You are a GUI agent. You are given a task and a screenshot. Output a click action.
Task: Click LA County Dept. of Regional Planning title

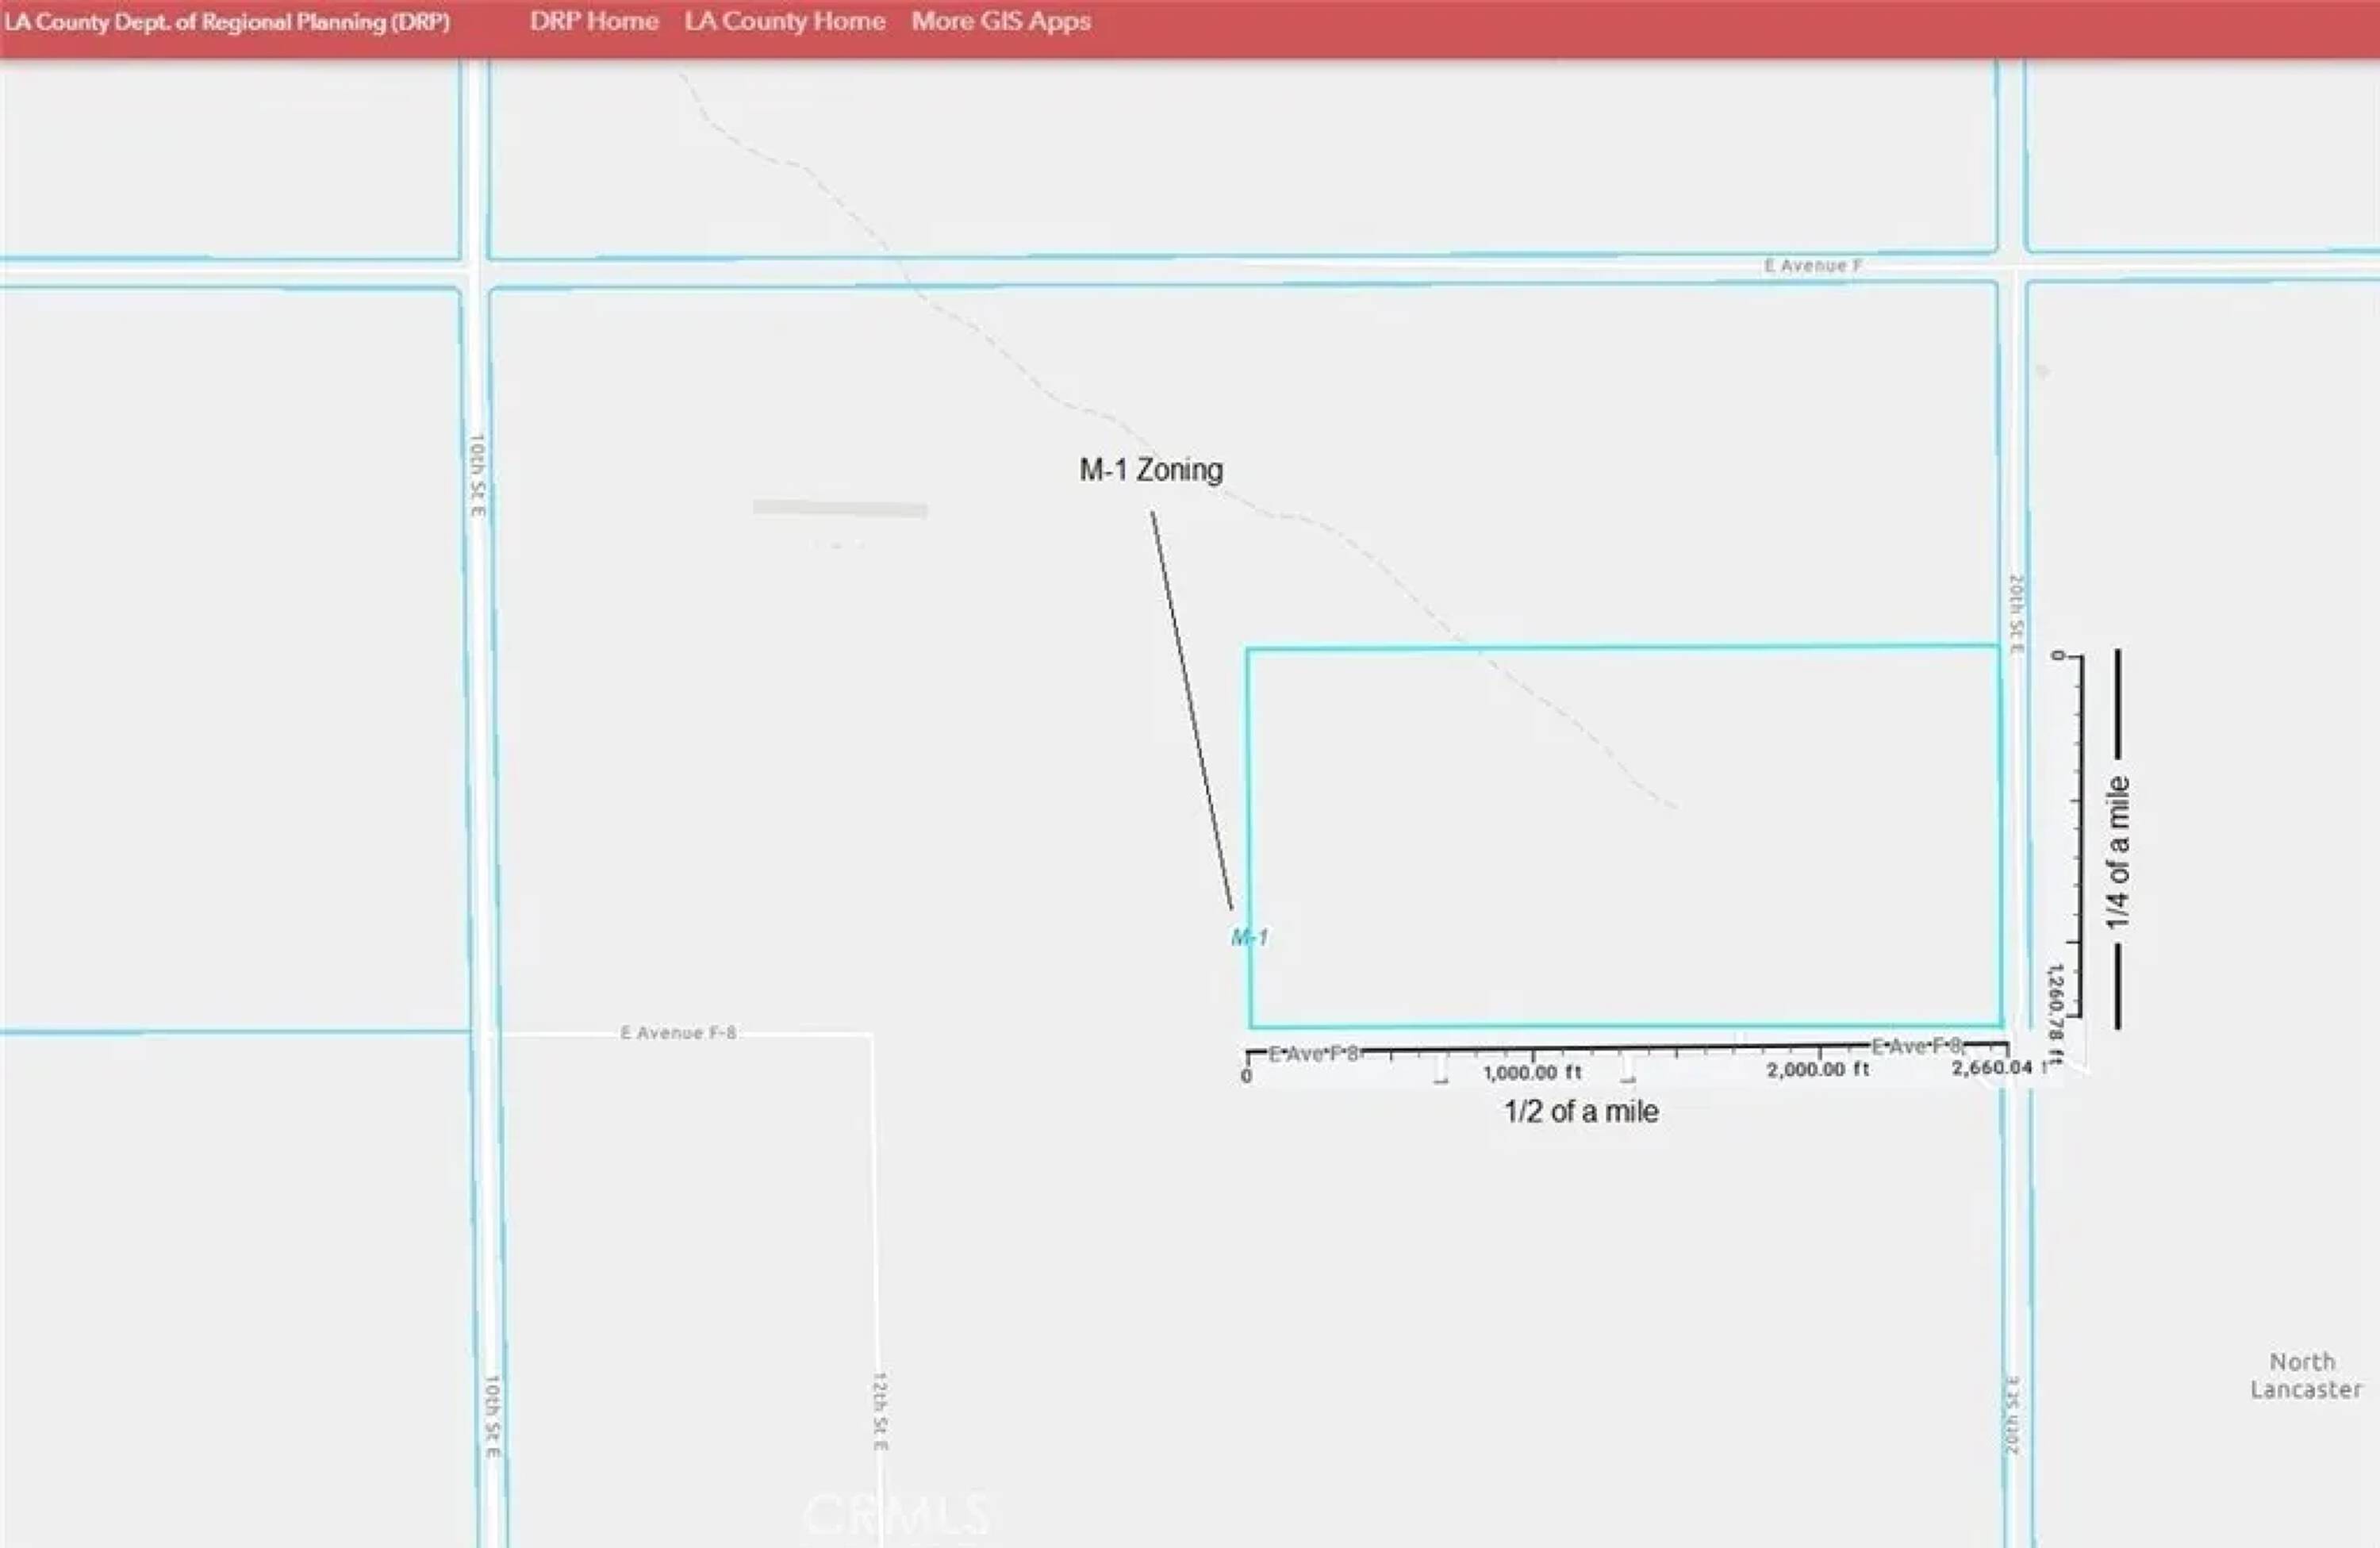point(227,22)
